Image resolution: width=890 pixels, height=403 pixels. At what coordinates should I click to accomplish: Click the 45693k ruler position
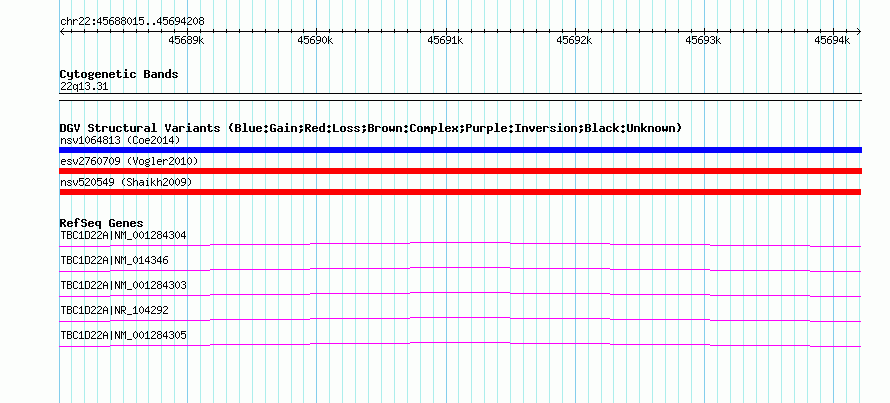(x=703, y=40)
